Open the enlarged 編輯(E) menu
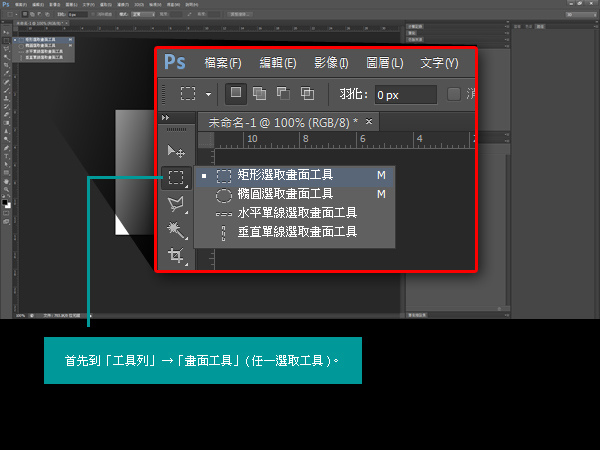 [x=278, y=63]
